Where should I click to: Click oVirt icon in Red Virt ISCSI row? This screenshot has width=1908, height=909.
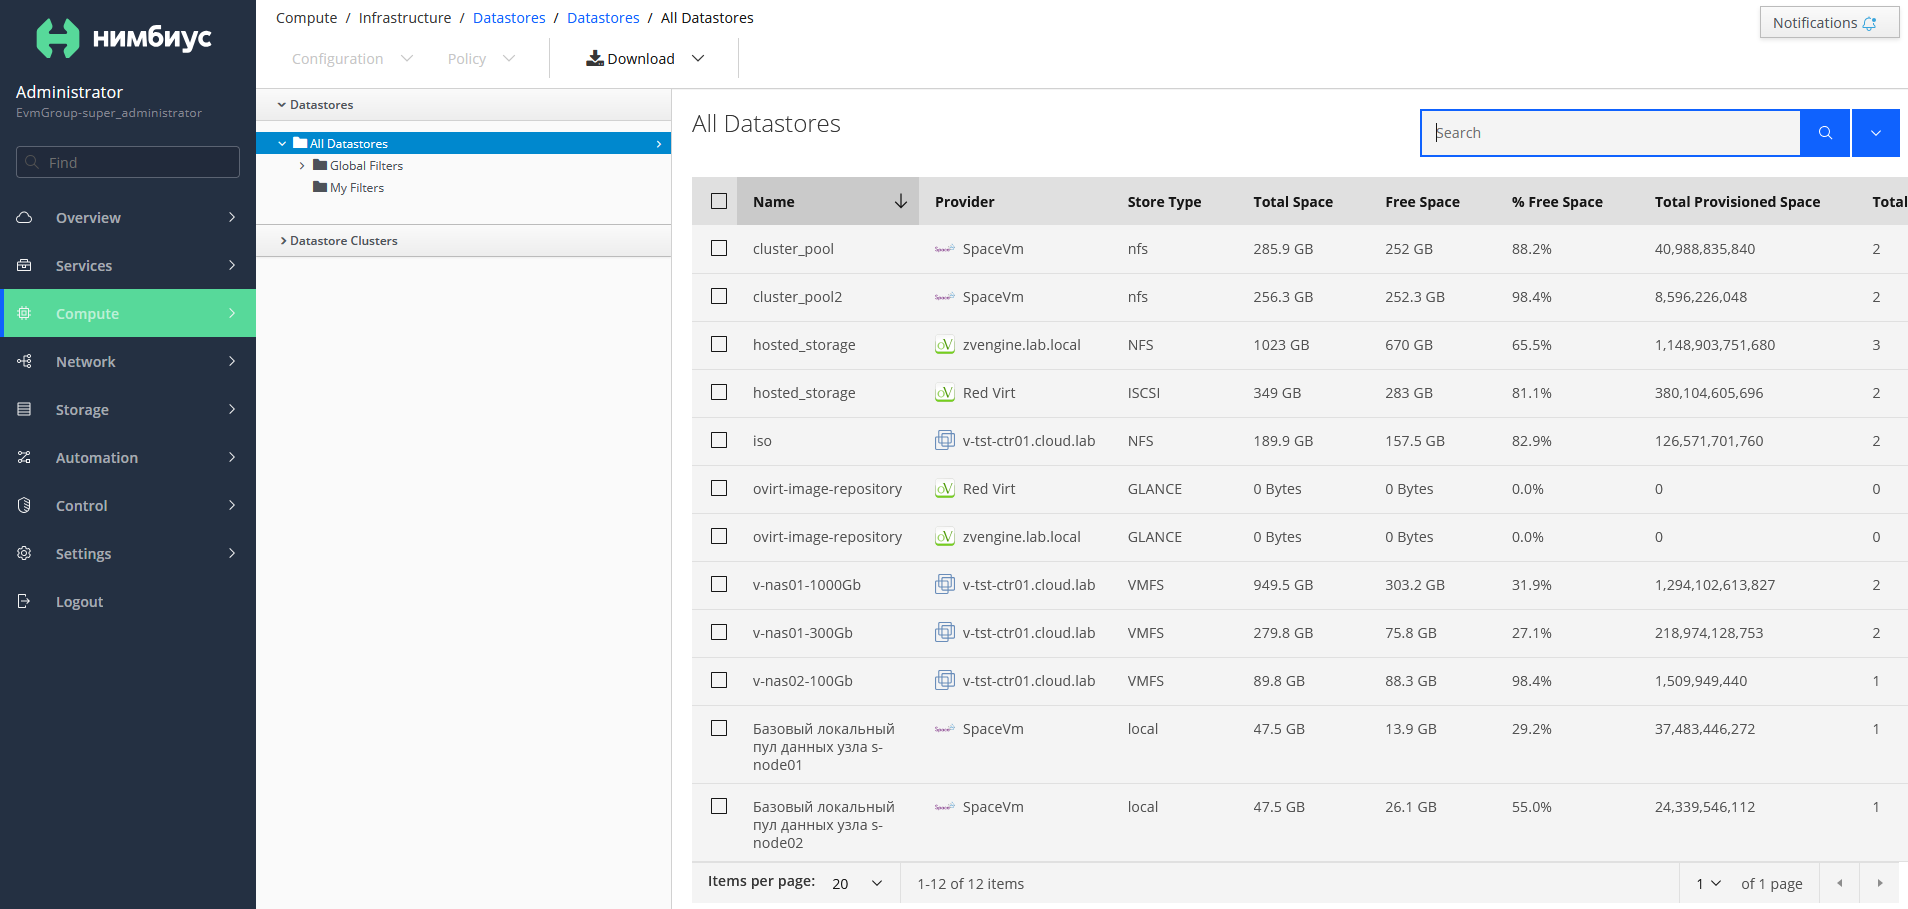[x=945, y=393]
